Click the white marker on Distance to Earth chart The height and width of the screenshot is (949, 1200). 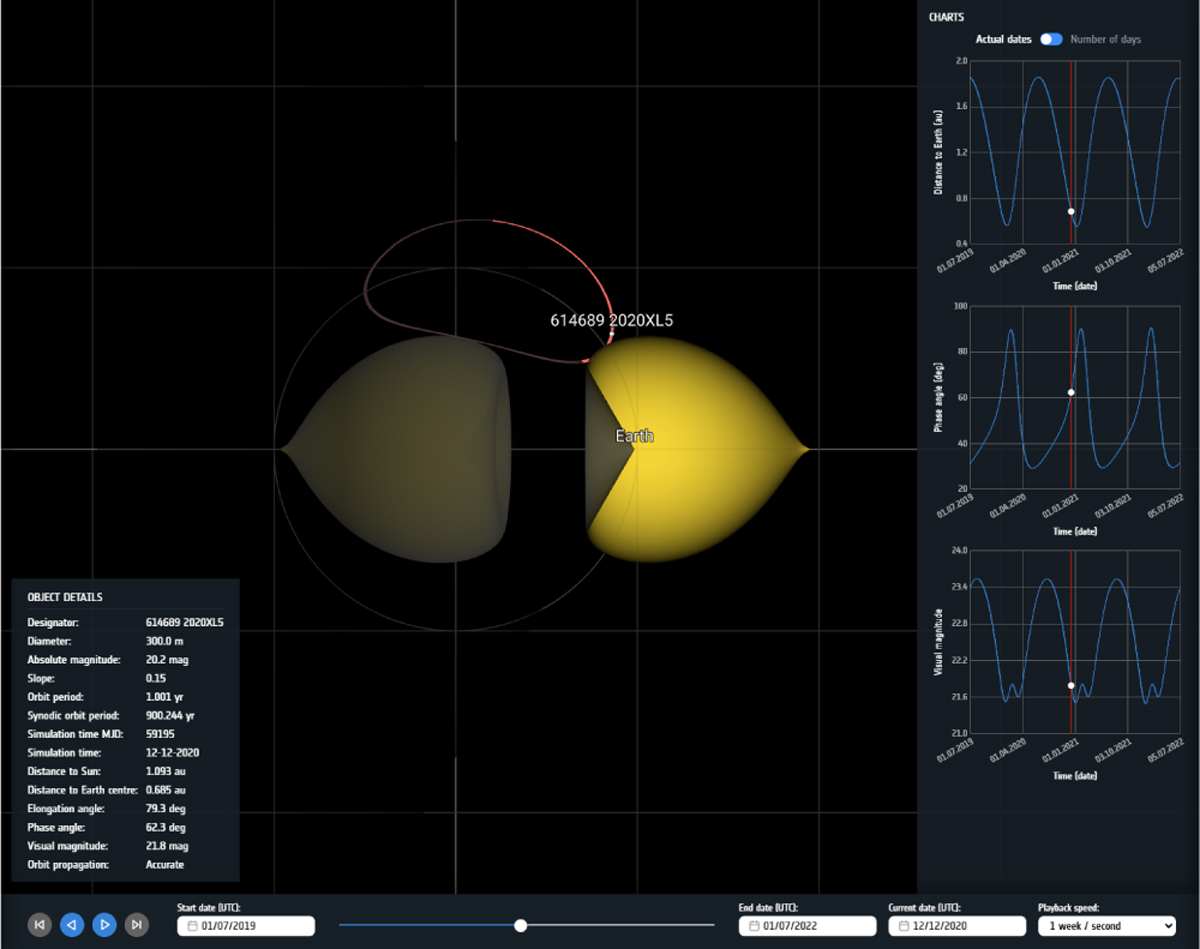[x=1071, y=211]
